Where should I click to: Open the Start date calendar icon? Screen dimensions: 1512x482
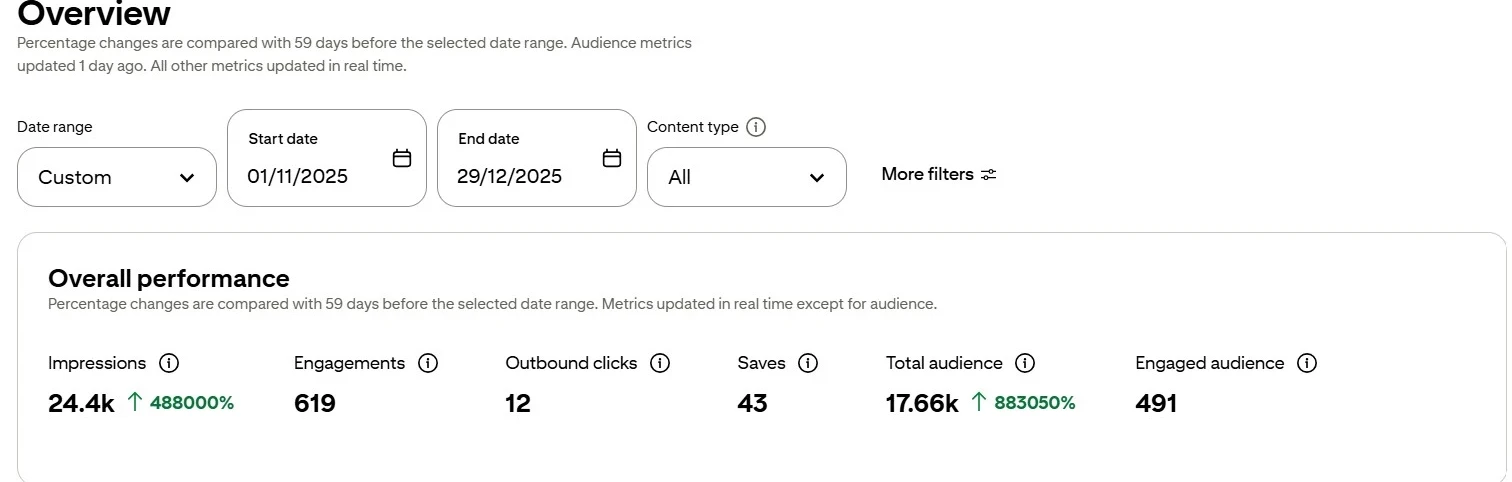[402, 158]
